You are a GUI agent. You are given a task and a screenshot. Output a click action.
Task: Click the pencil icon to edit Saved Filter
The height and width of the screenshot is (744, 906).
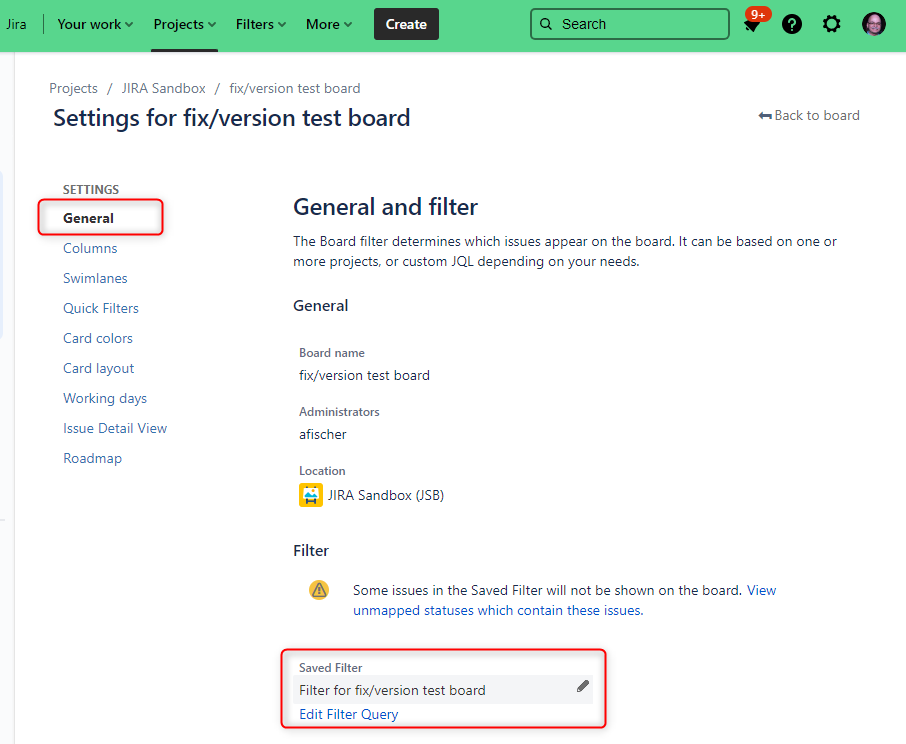(x=583, y=686)
